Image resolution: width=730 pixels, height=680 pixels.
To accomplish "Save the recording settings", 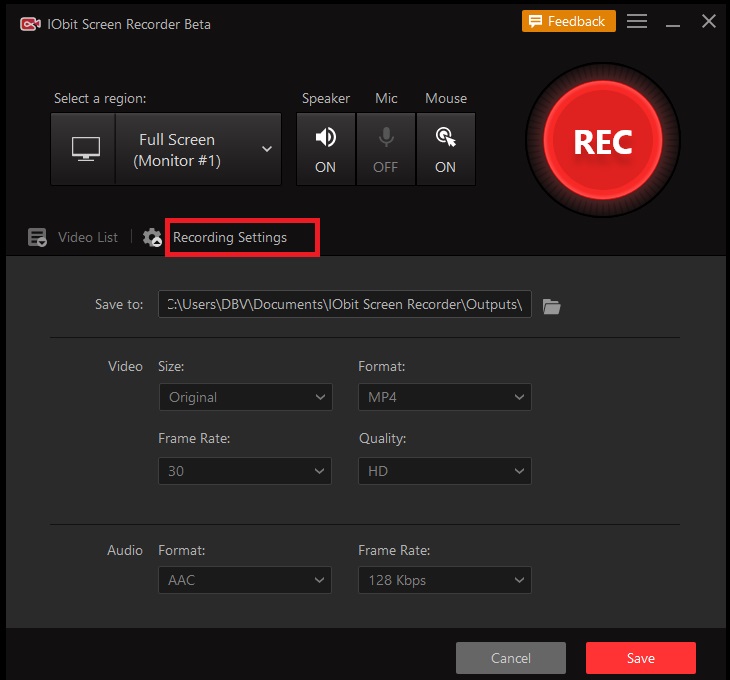I will click(x=641, y=658).
